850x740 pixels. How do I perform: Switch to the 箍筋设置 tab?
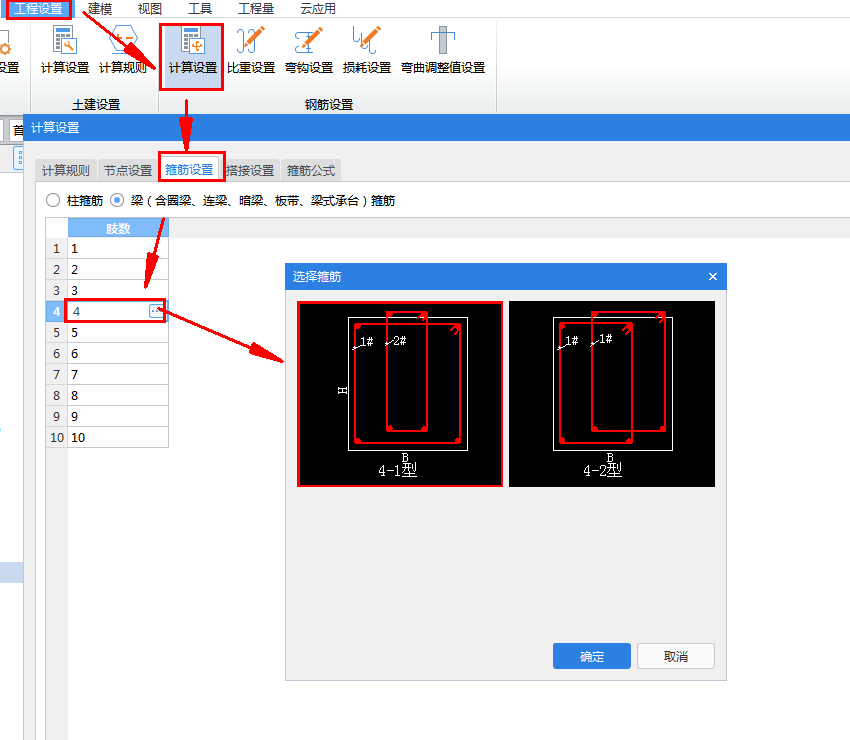click(189, 169)
